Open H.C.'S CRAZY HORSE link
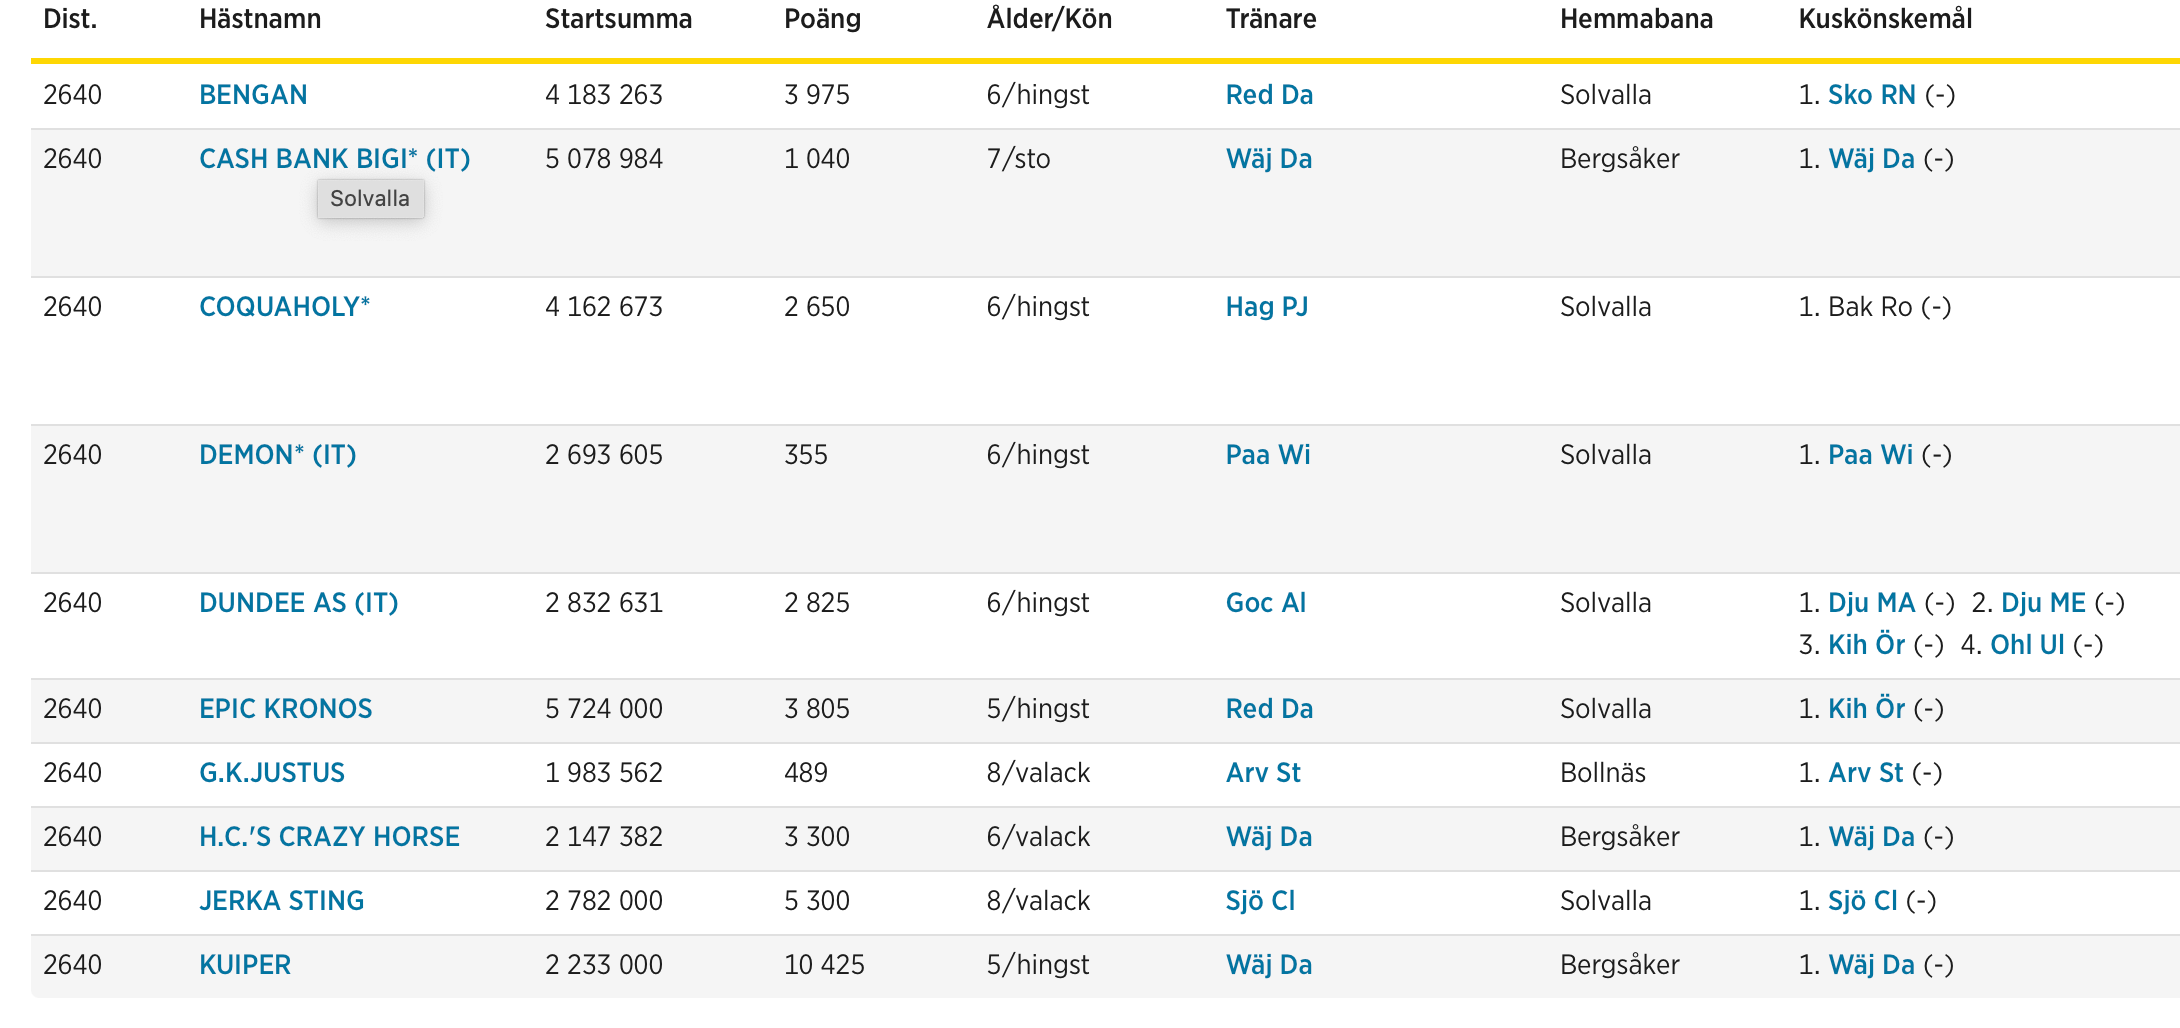The image size is (2180, 1028). (329, 837)
